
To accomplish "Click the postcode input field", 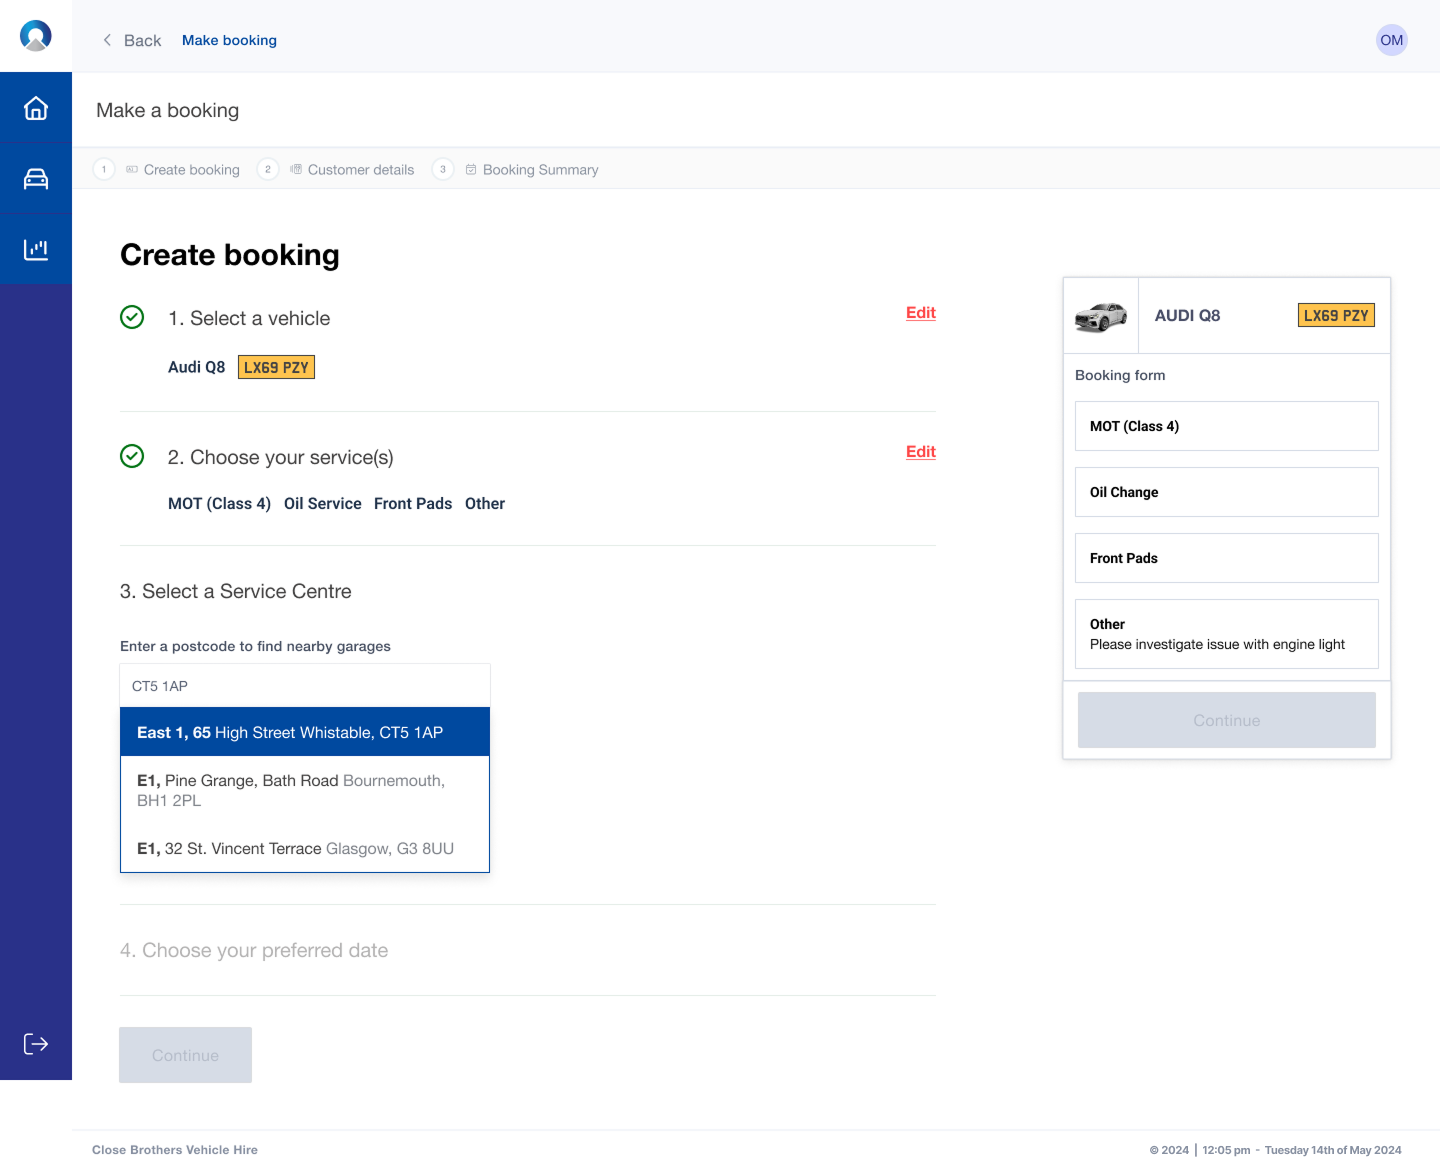I will tap(305, 686).
